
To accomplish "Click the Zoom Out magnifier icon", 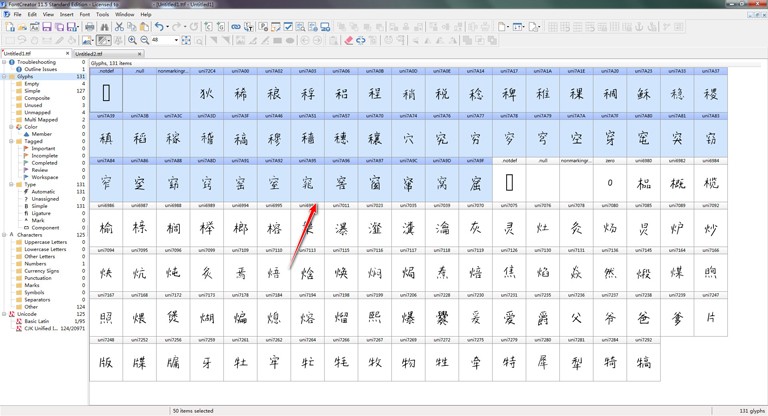I will pos(145,40).
